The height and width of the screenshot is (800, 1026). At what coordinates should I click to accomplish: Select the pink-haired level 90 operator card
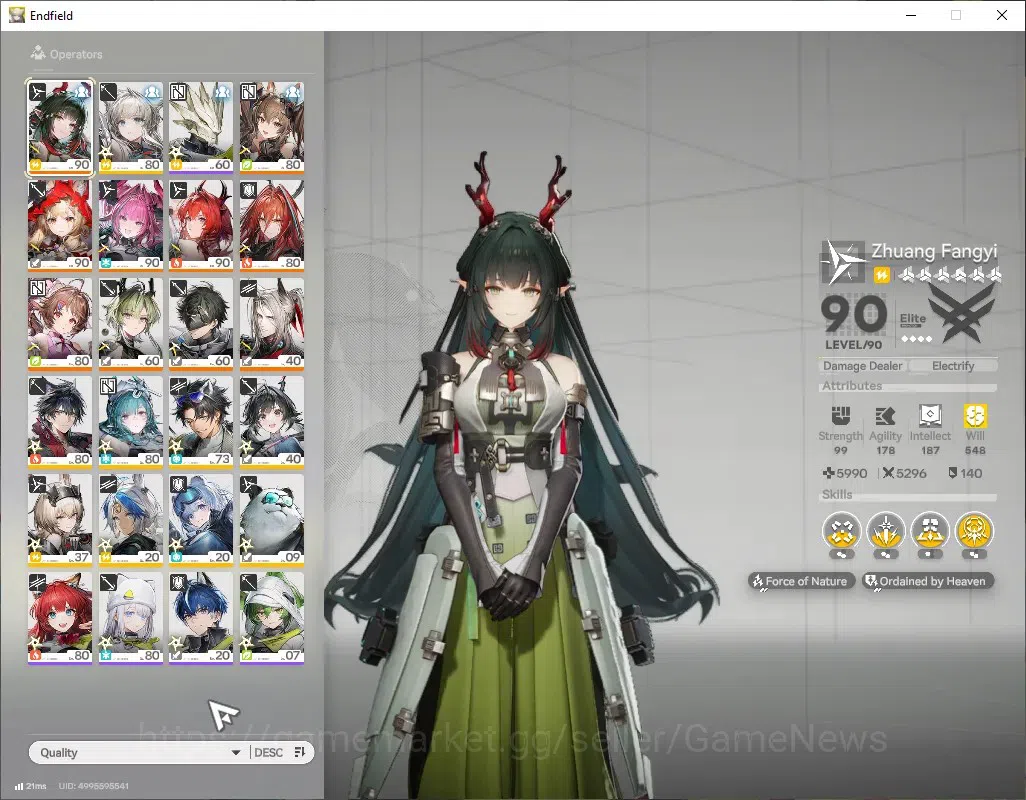(x=130, y=225)
